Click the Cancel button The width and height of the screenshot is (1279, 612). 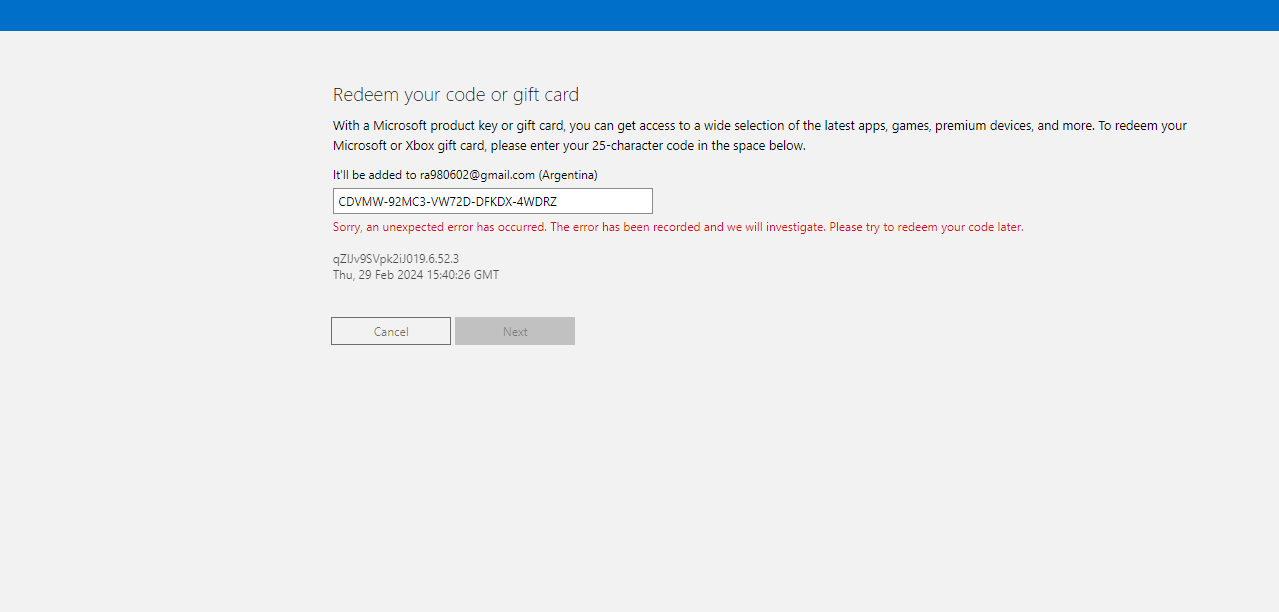point(391,331)
